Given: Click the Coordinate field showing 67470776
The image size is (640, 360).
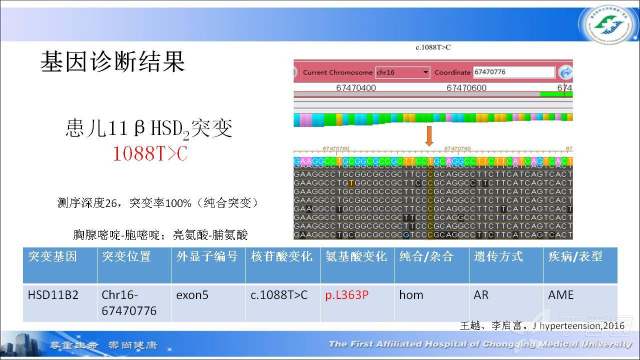Looking at the screenshot, I should pos(514,72).
